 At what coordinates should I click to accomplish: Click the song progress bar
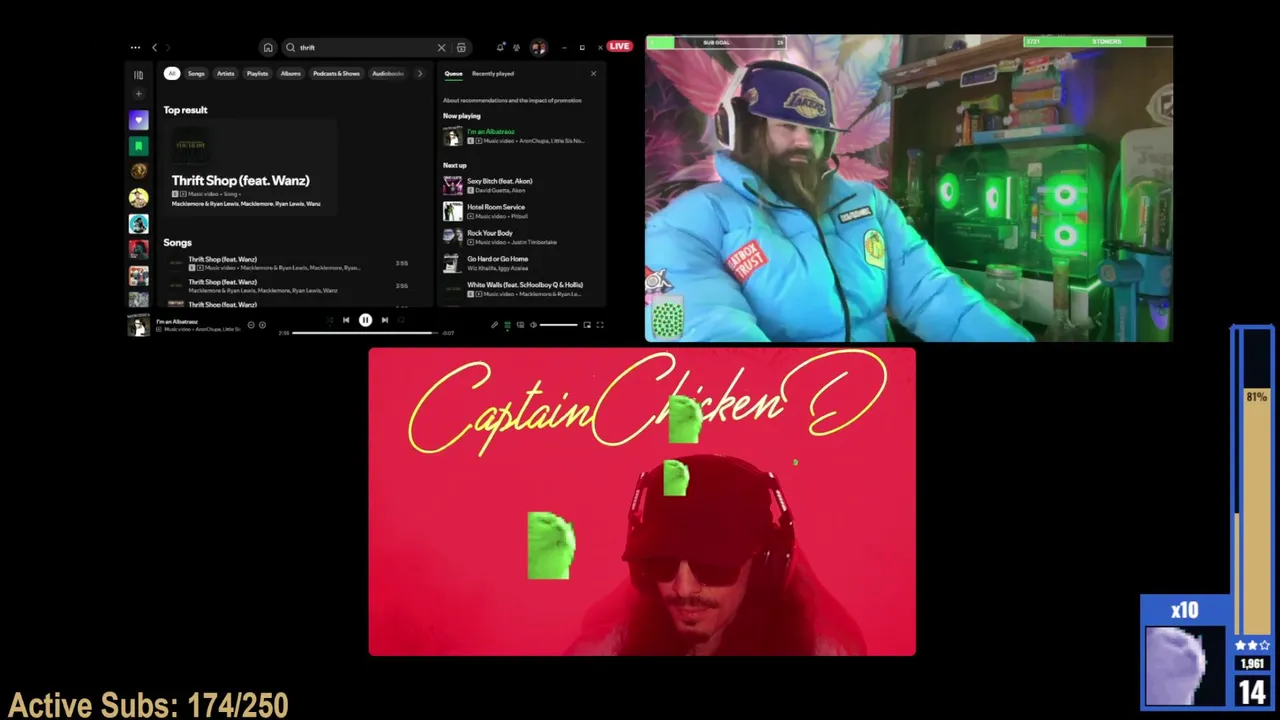click(x=365, y=333)
